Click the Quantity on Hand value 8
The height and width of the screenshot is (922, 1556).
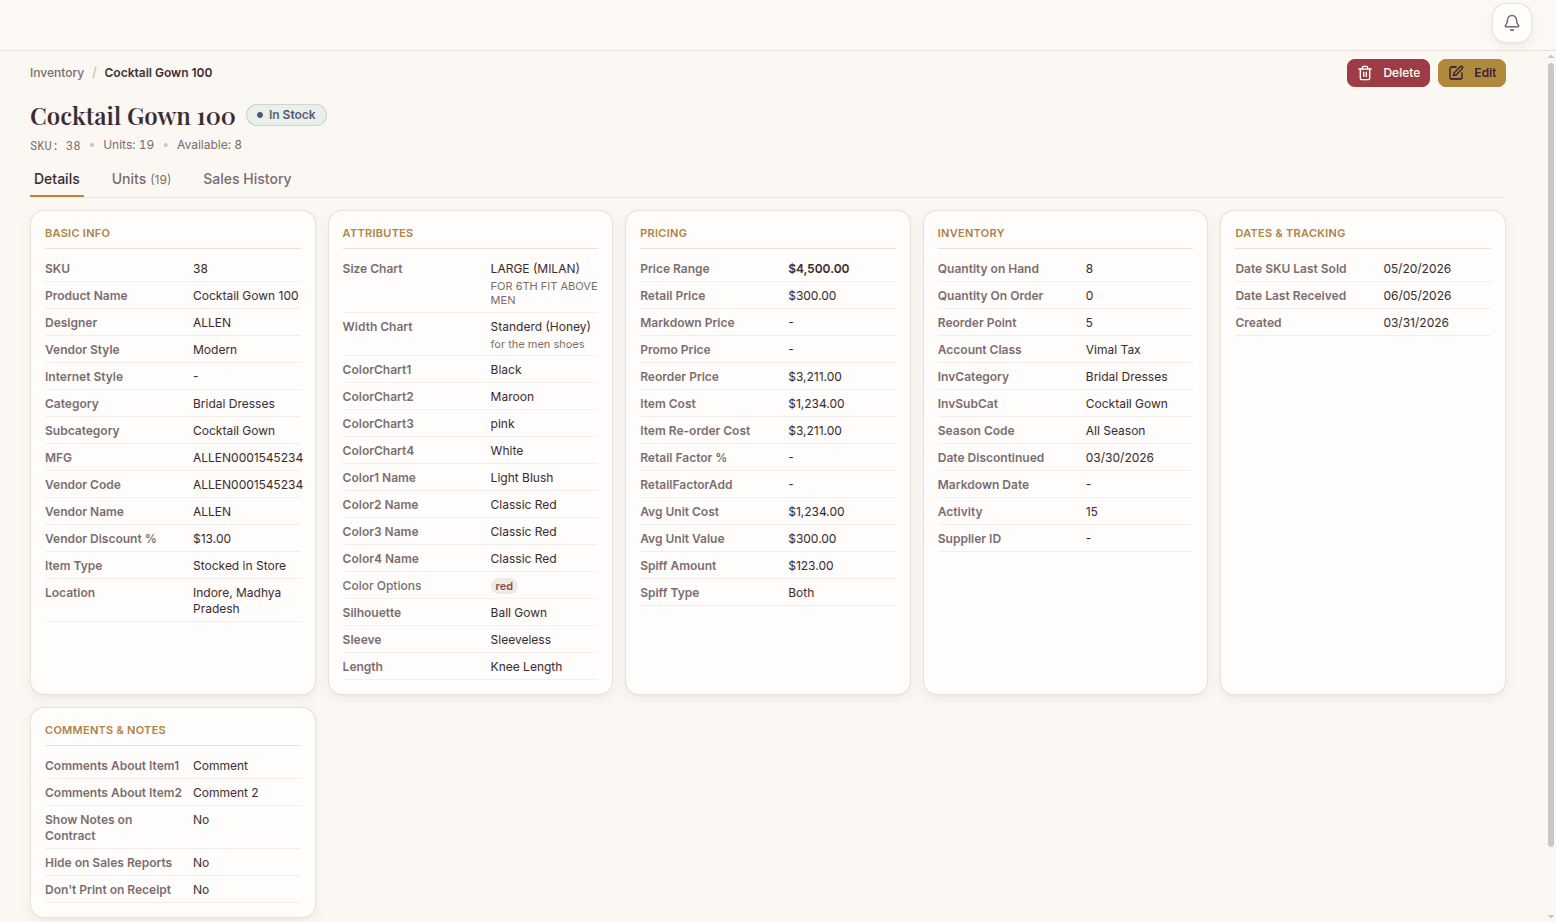click(1089, 269)
